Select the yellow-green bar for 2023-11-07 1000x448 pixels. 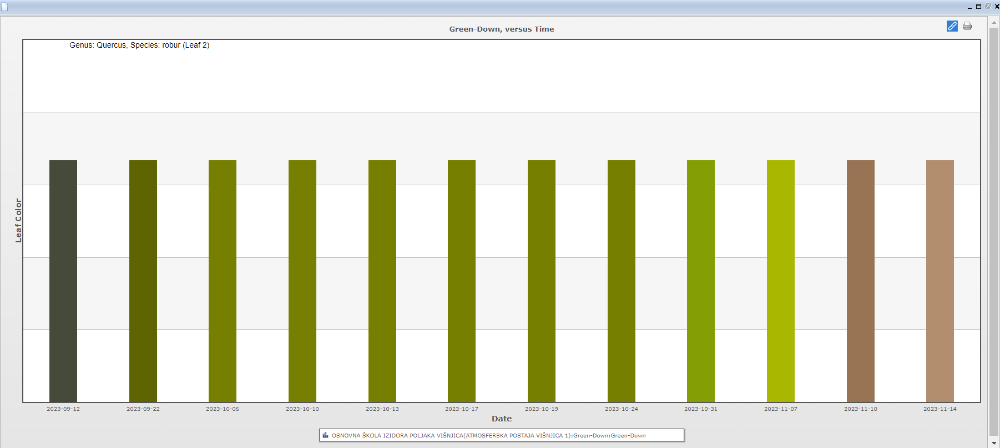pyautogui.click(x=781, y=280)
